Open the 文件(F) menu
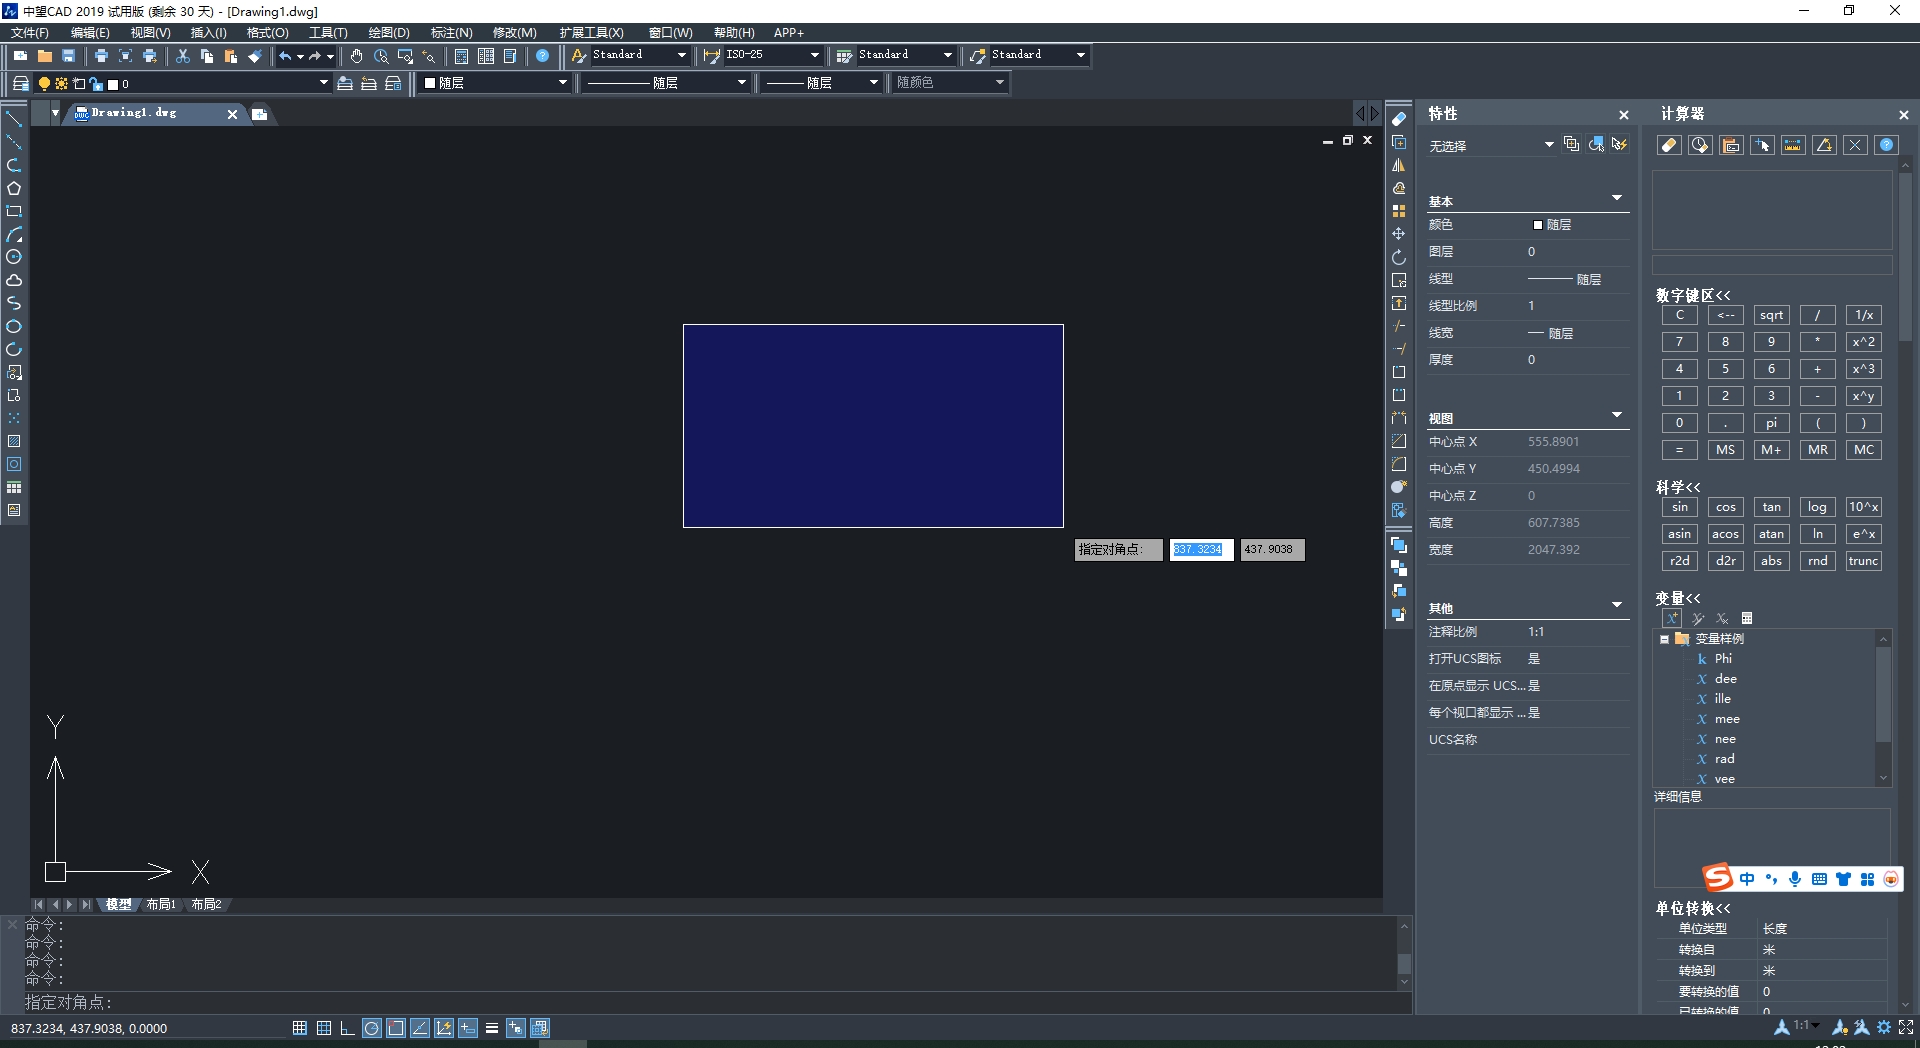The image size is (1920, 1048). click(30, 33)
